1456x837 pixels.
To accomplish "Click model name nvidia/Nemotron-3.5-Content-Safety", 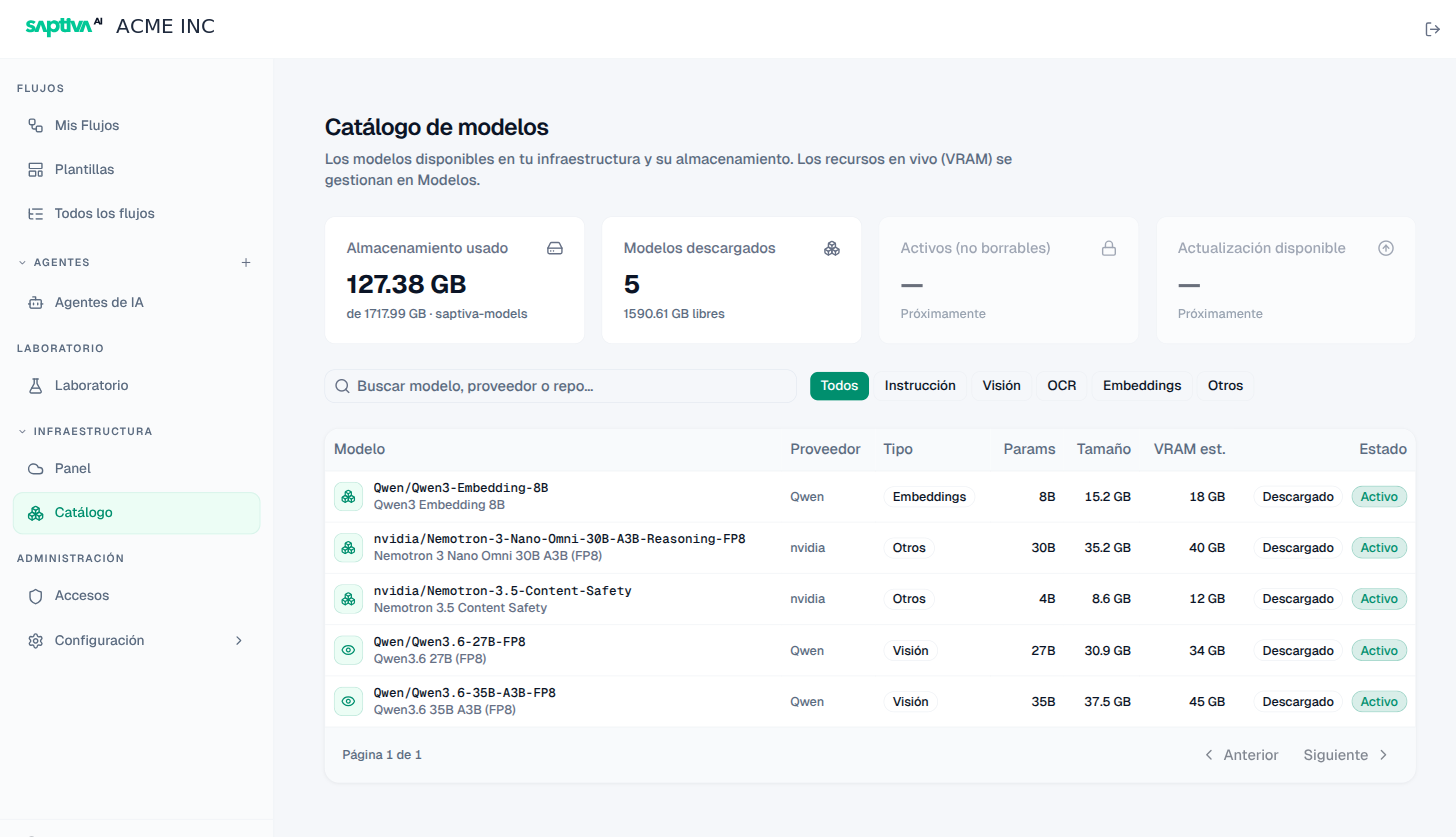I will (x=502, y=591).
